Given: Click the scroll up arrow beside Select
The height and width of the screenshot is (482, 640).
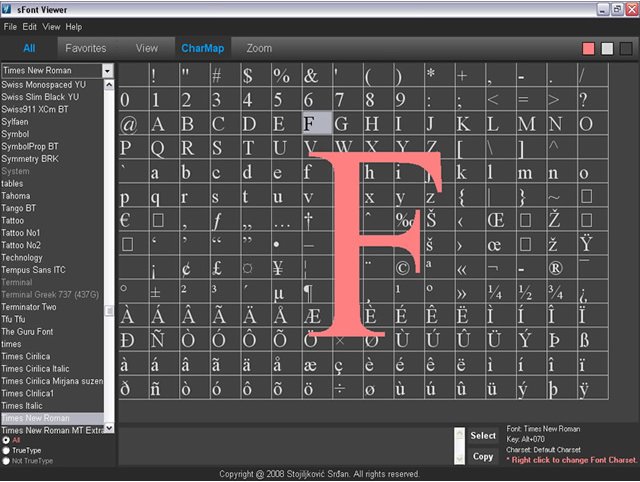Looking at the screenshot, I should click(x=460, y=433).
